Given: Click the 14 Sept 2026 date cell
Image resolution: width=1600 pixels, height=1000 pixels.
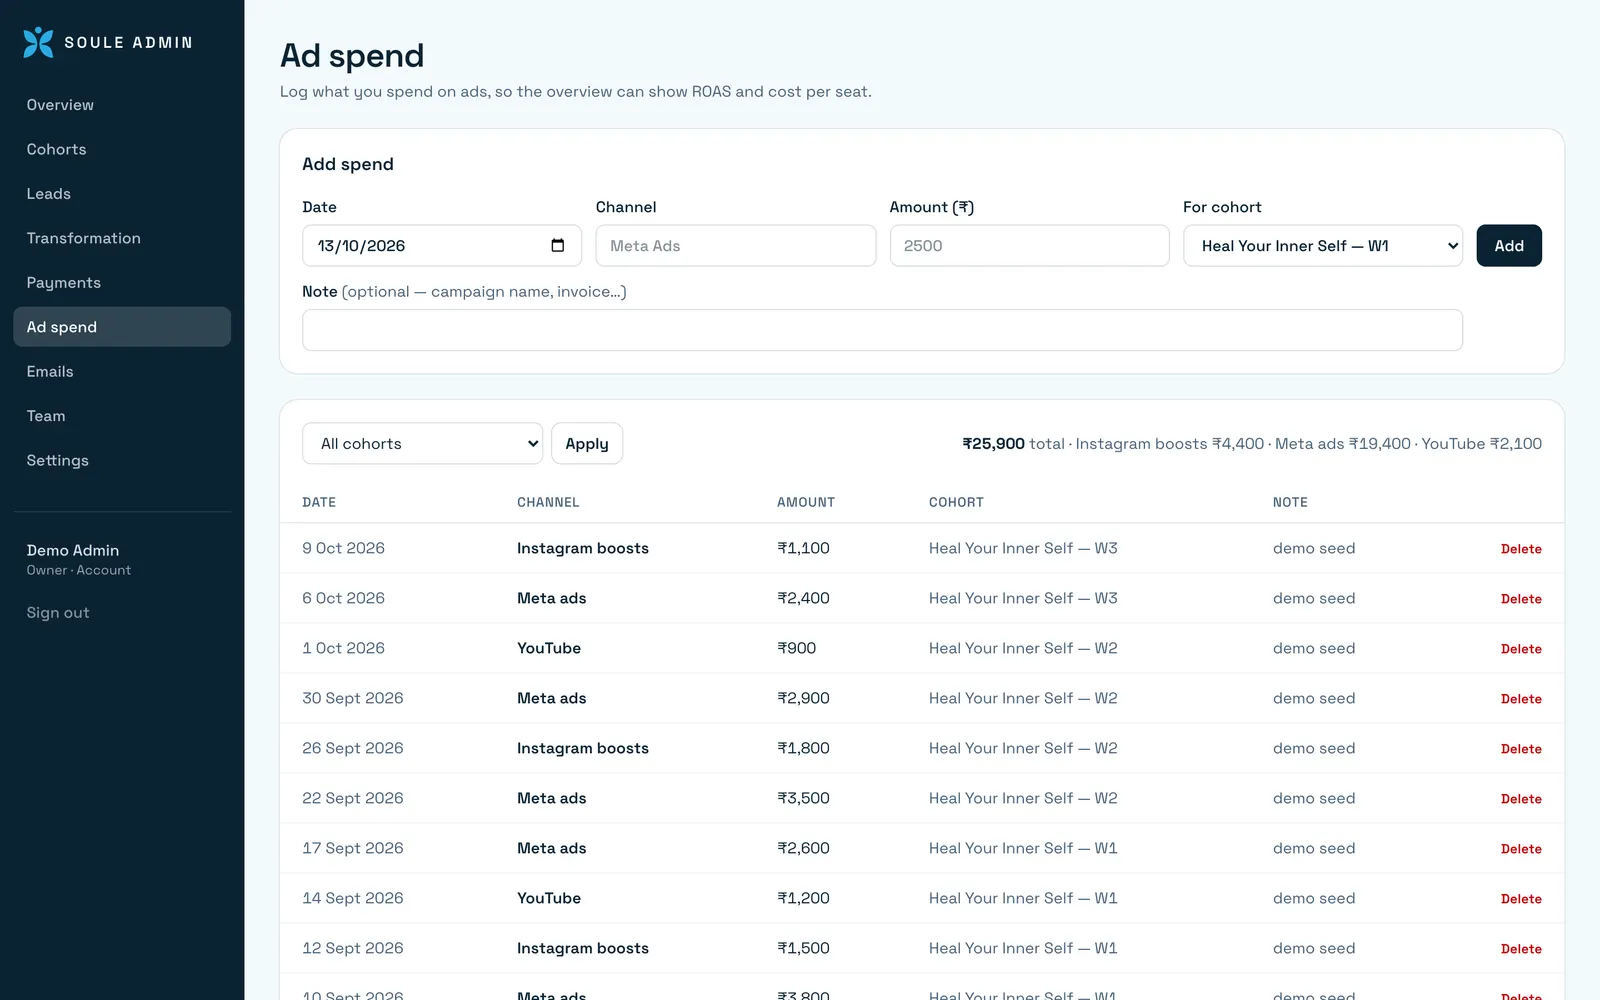Looking at the screenshot, I should click(353, 898).
